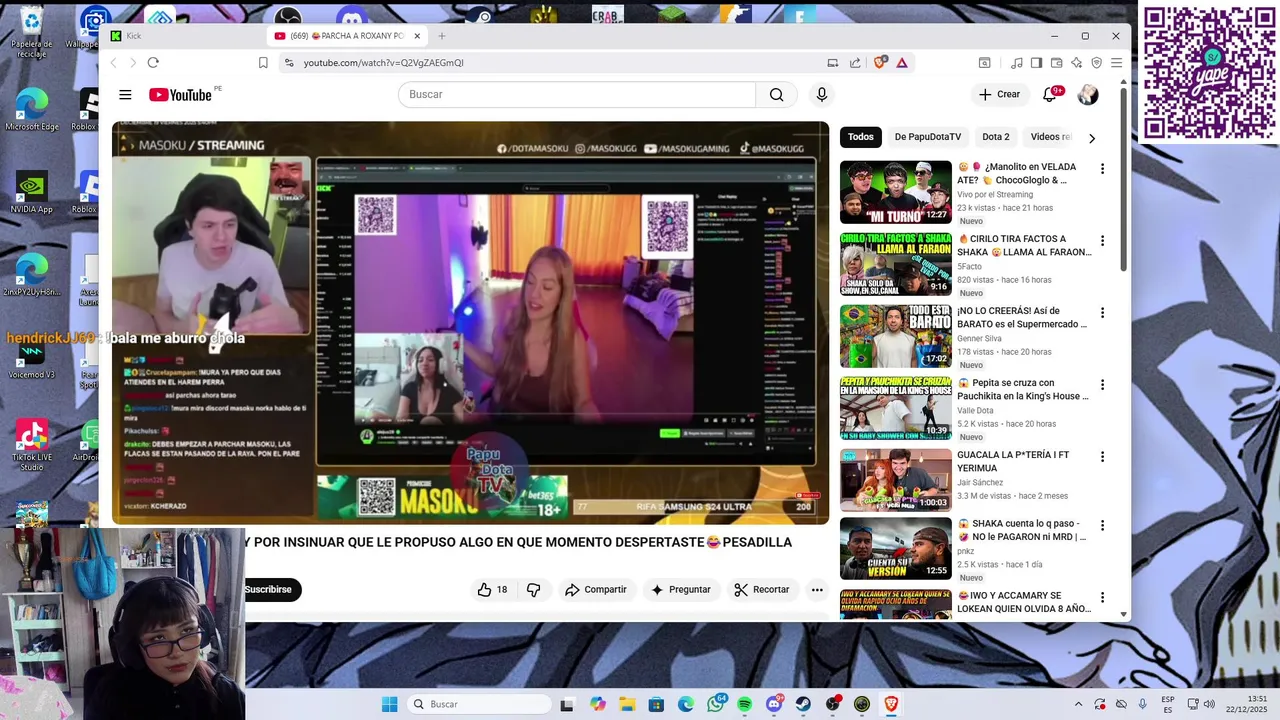Play the MI TURNO thumbnail video

click(x=896, y=192)
